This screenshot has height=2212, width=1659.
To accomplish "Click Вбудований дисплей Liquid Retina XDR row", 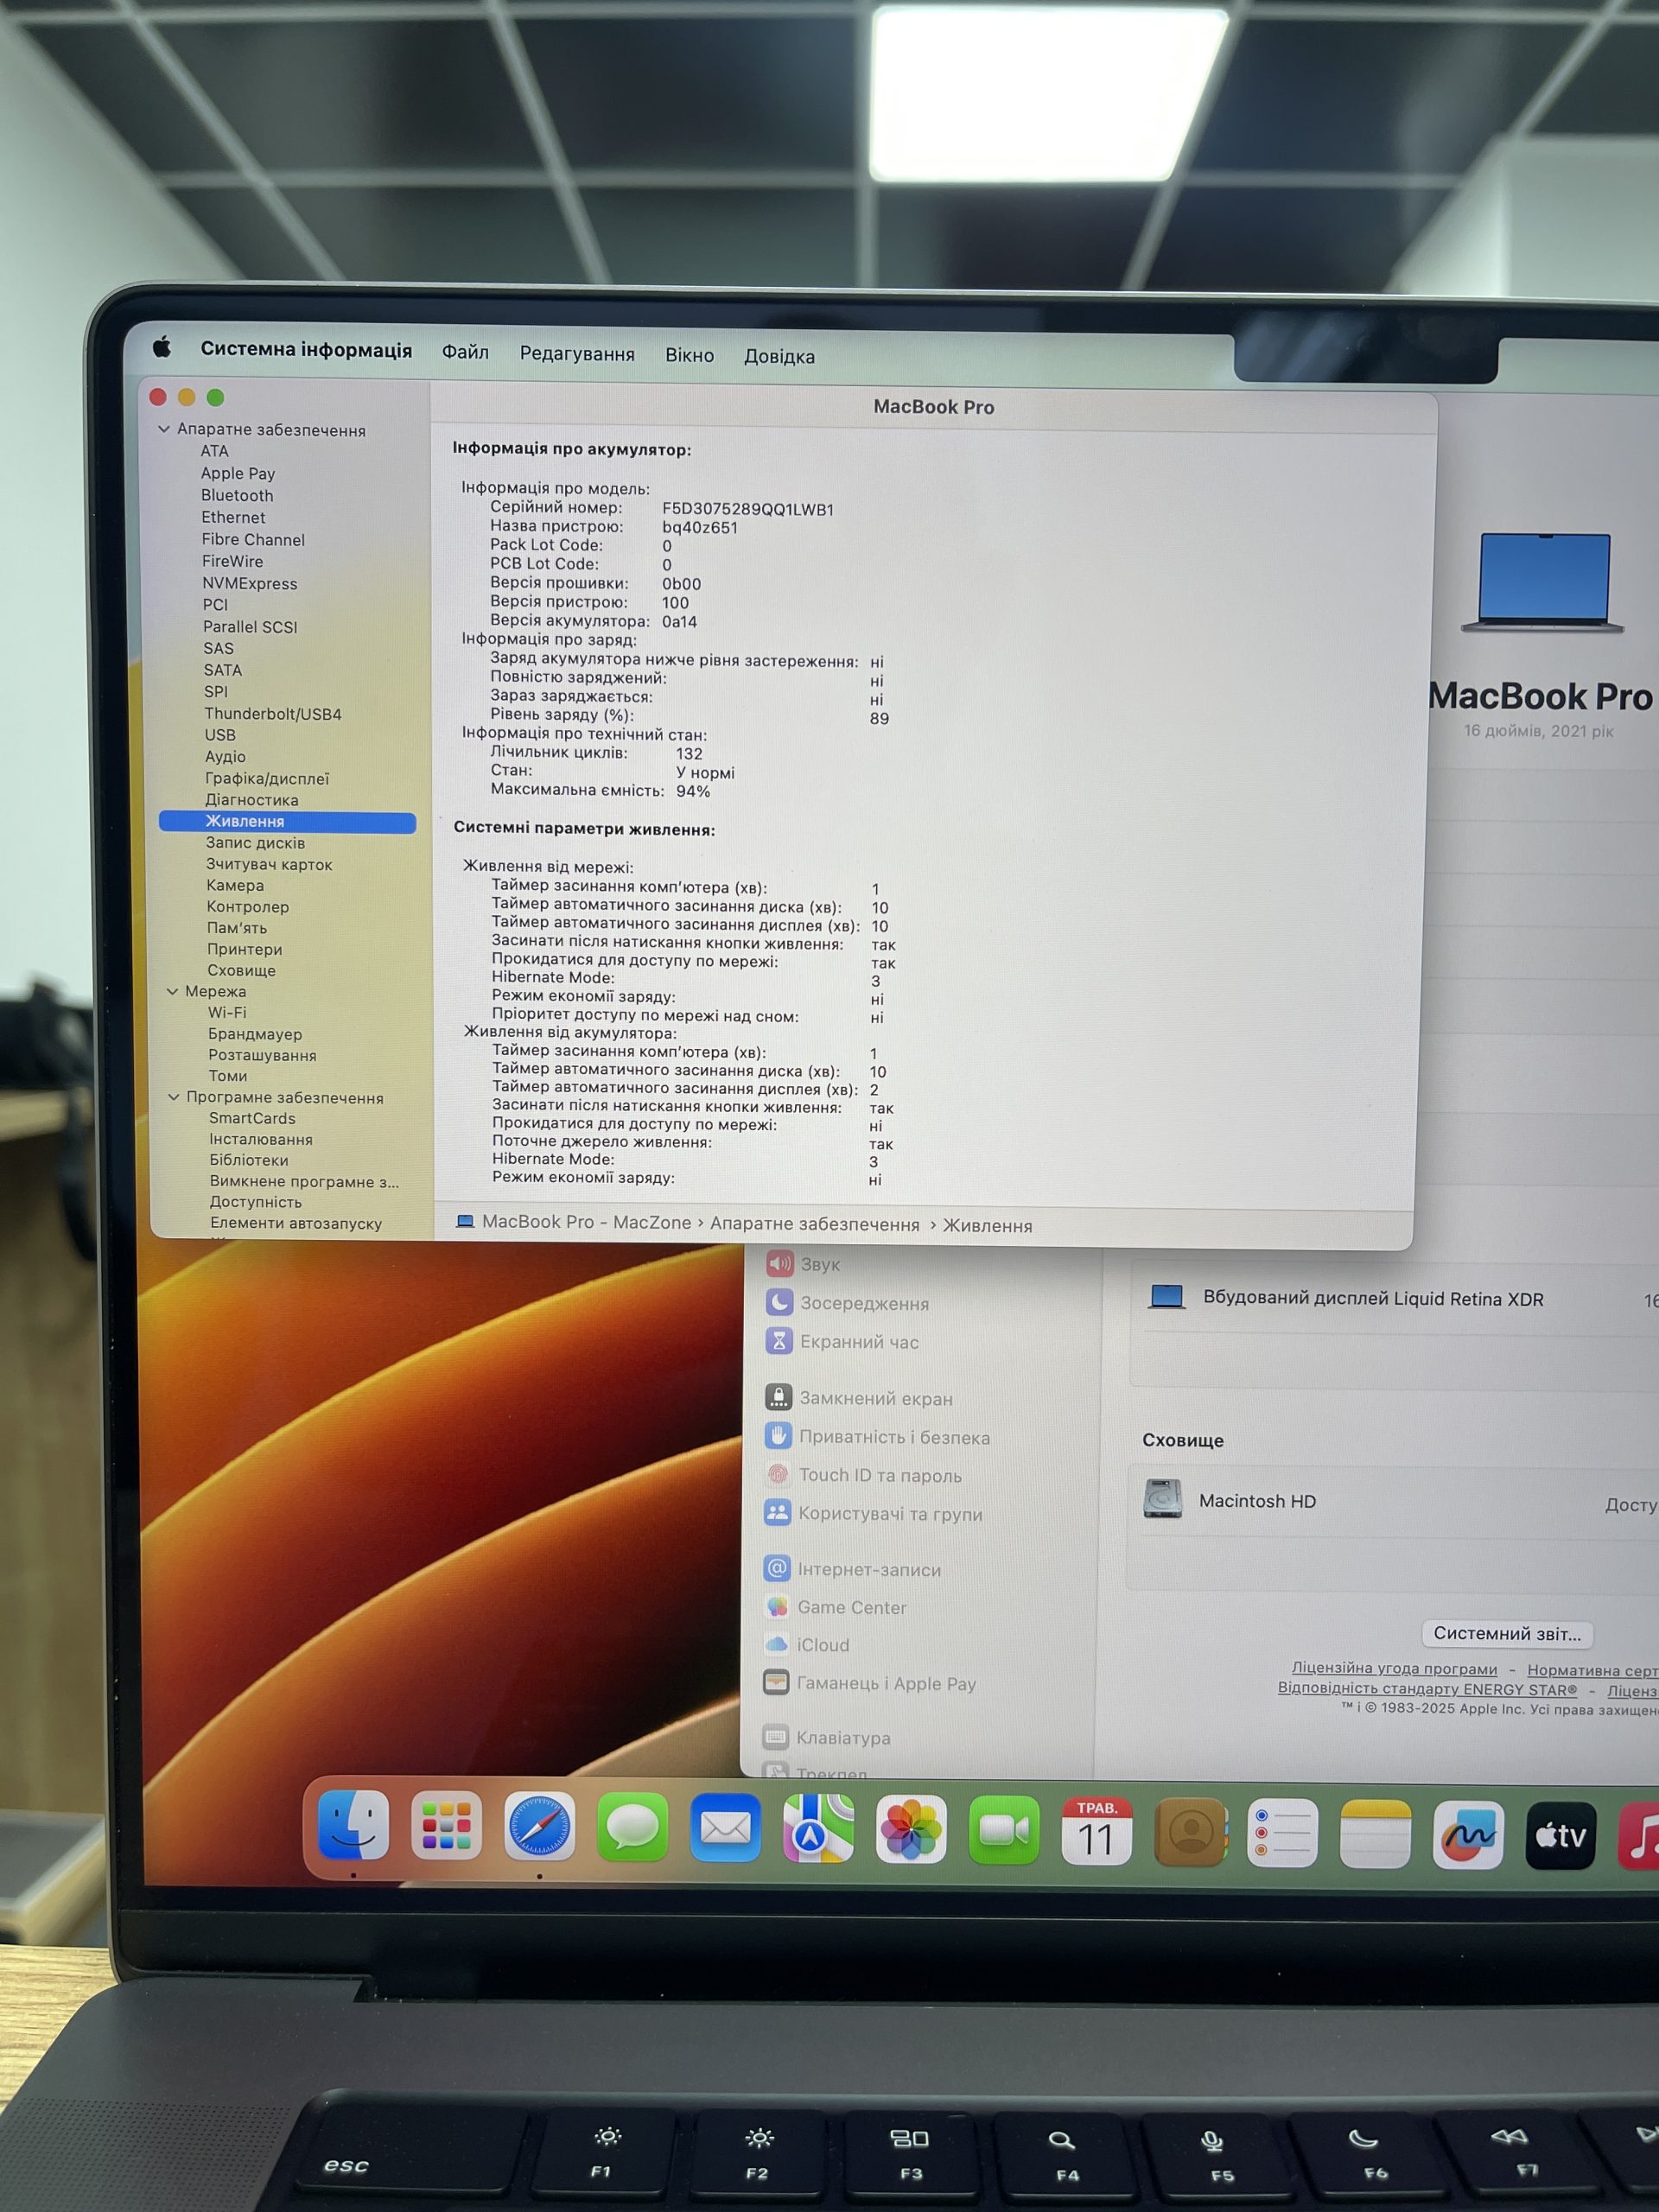I will pyautogui.click(x=1394, y=1298).
